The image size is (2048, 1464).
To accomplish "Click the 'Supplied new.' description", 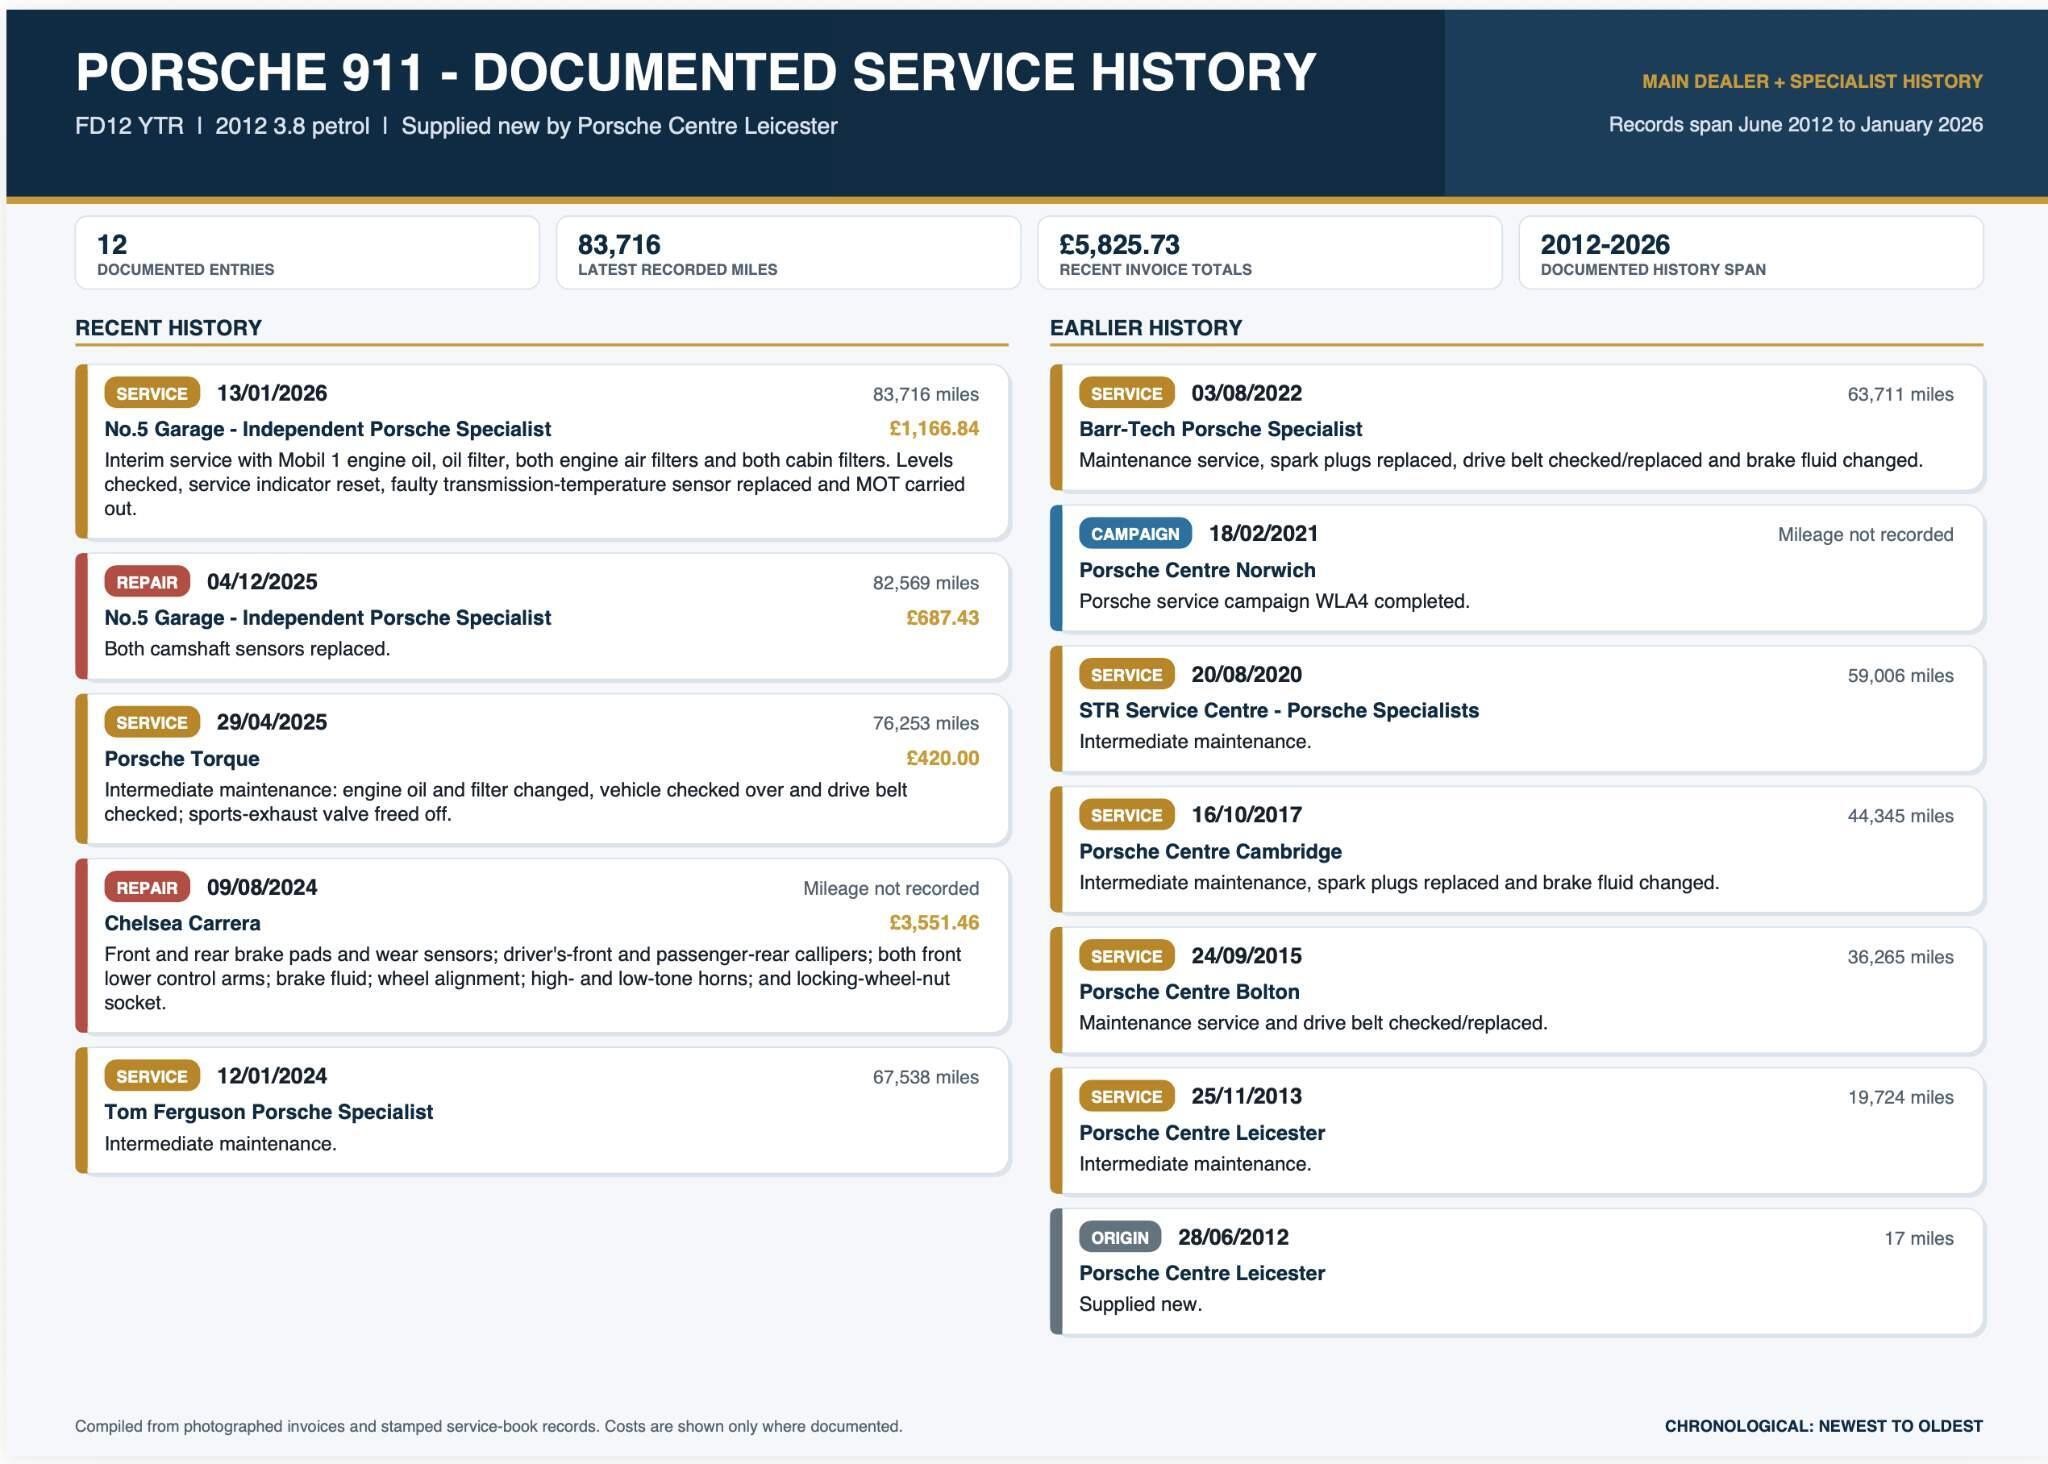I will point(1140,1304).
